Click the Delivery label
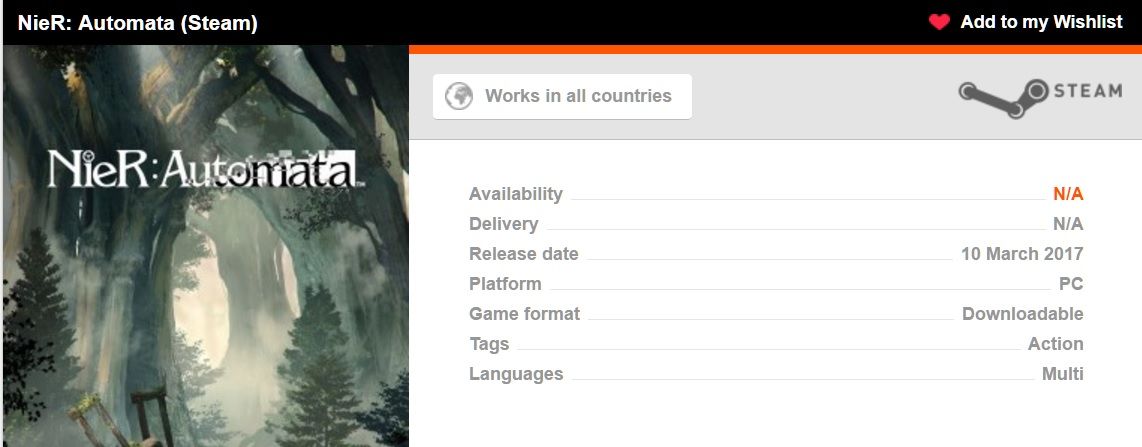This screenshot has height=447, width=1142. click(x=503, y=224)
